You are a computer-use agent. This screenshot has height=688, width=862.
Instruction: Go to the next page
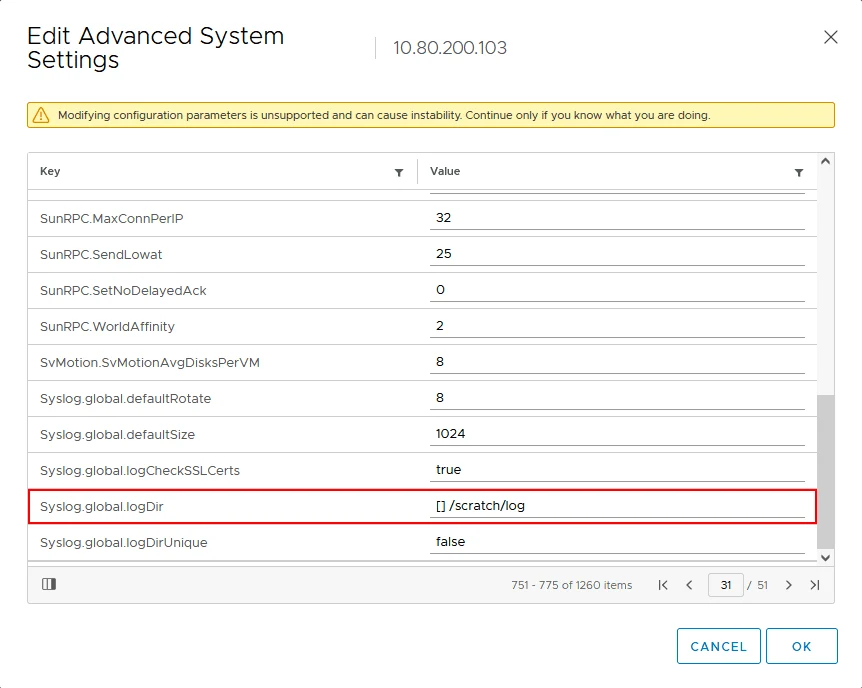point(788,585)
